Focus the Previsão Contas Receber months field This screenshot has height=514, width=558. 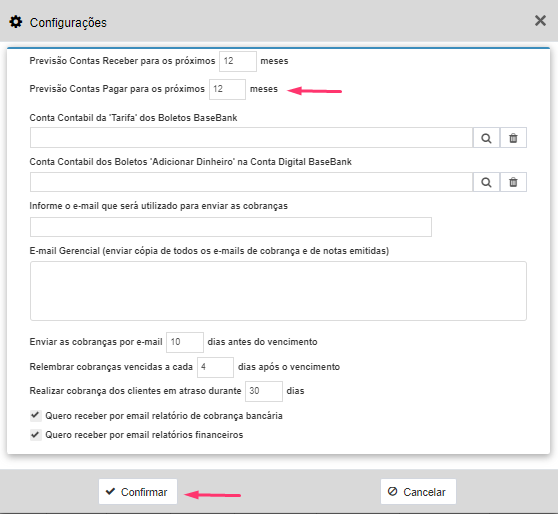click(238, 61)
